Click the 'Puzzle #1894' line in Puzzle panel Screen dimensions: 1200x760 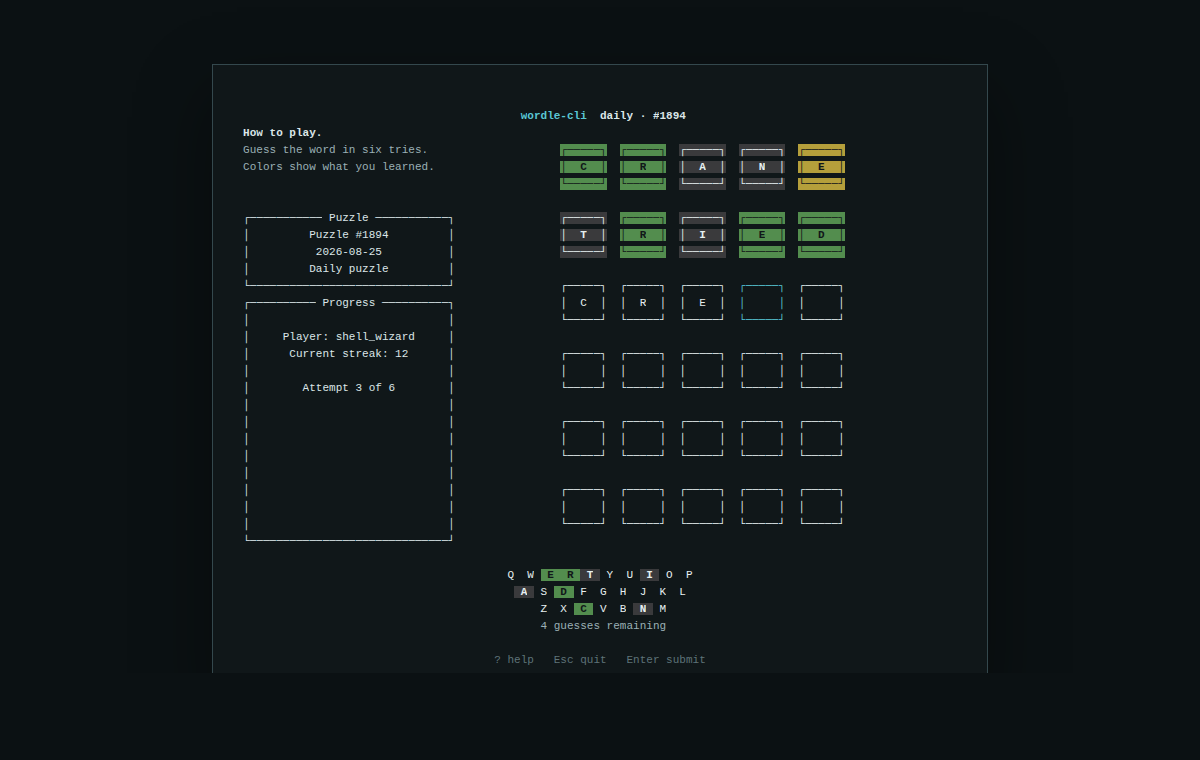coord(349,235)
